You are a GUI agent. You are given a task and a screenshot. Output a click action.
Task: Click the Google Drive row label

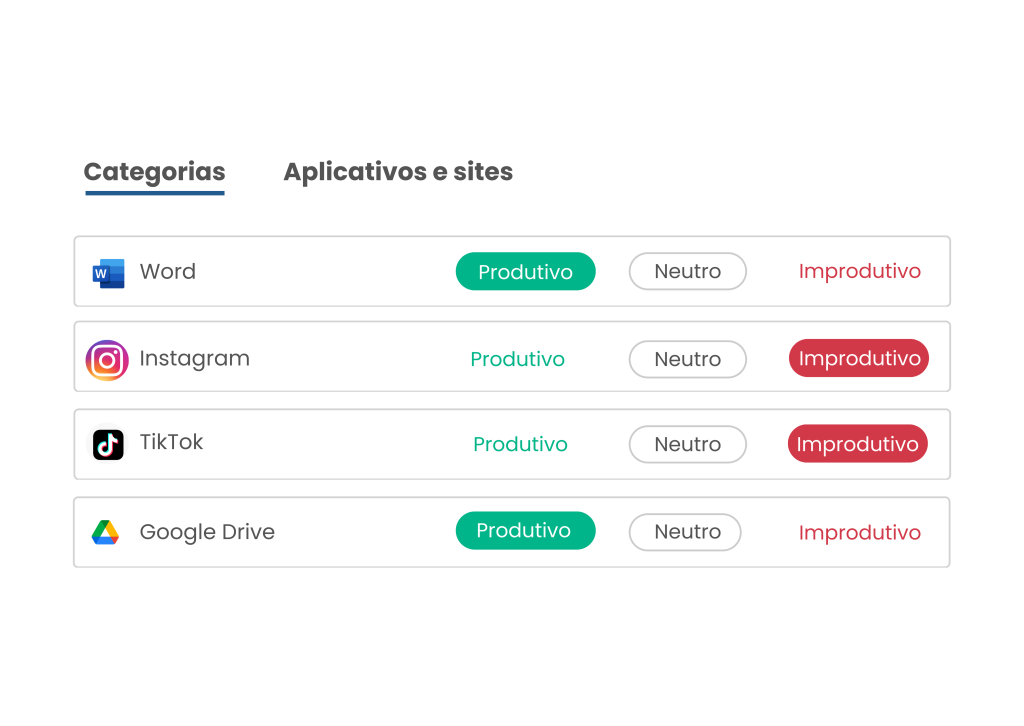click(x=207, y=532)
